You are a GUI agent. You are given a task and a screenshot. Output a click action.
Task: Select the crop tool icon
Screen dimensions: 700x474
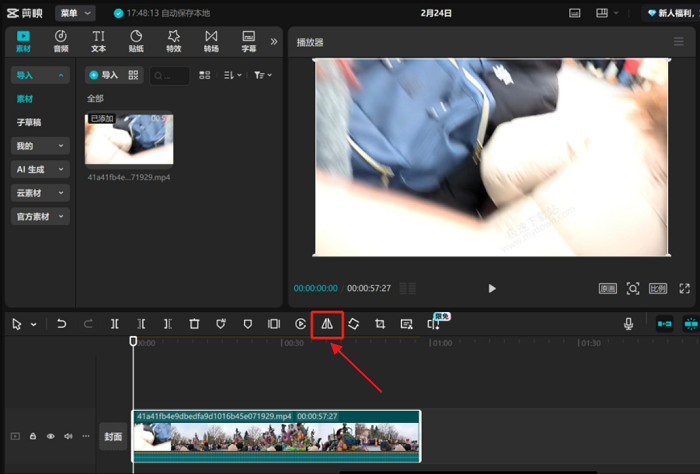380,324
